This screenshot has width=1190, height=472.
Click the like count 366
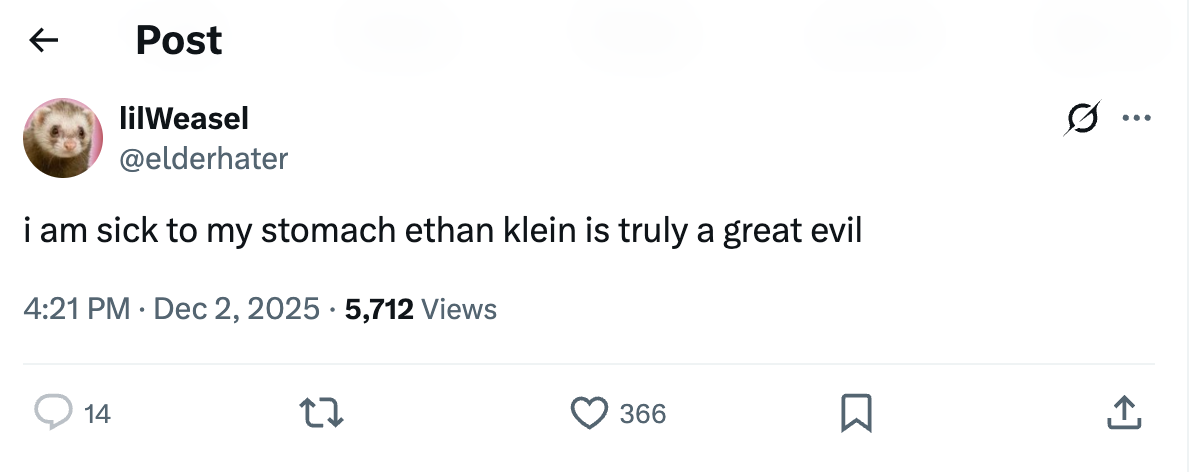coord(643,413)
